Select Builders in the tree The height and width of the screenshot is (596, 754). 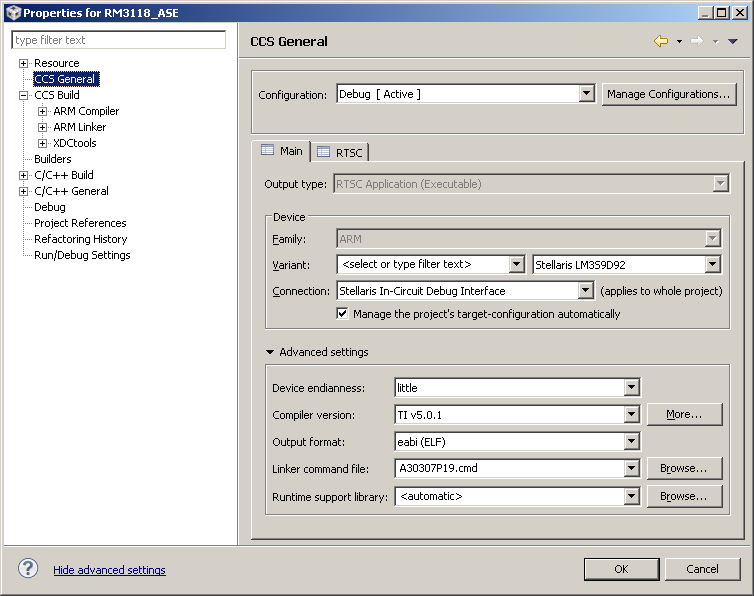[x=52, y=159]
